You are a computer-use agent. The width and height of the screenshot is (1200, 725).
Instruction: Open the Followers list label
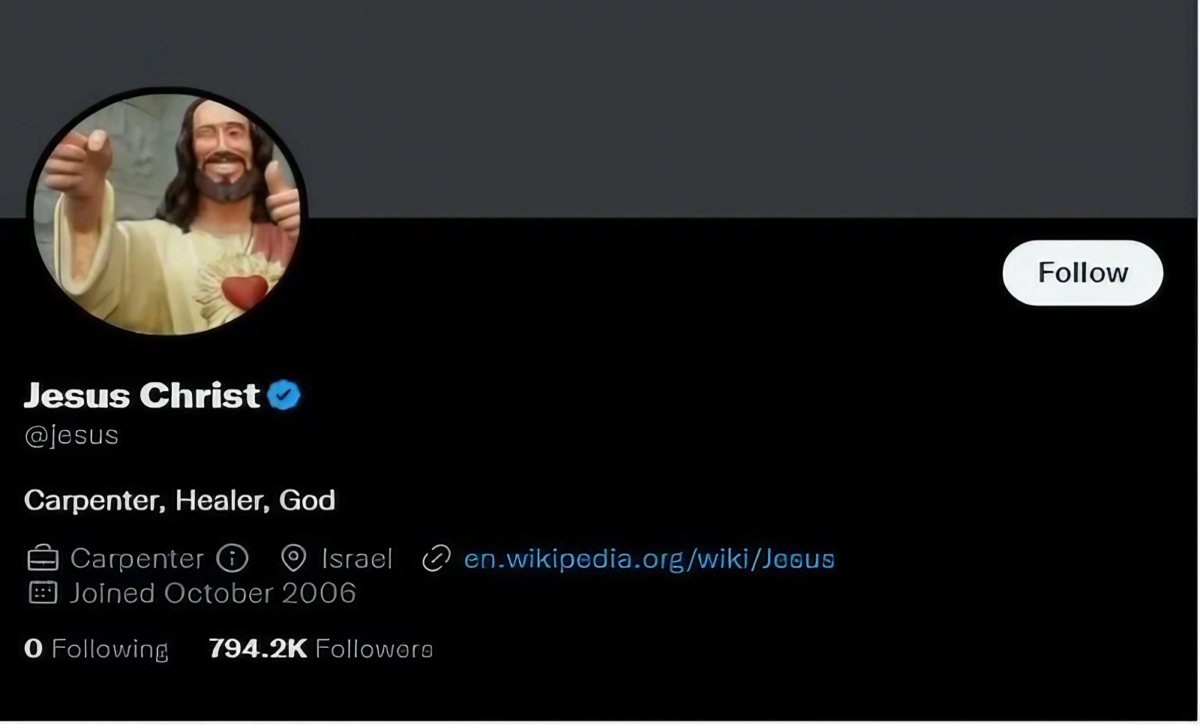tap(374, 649)
